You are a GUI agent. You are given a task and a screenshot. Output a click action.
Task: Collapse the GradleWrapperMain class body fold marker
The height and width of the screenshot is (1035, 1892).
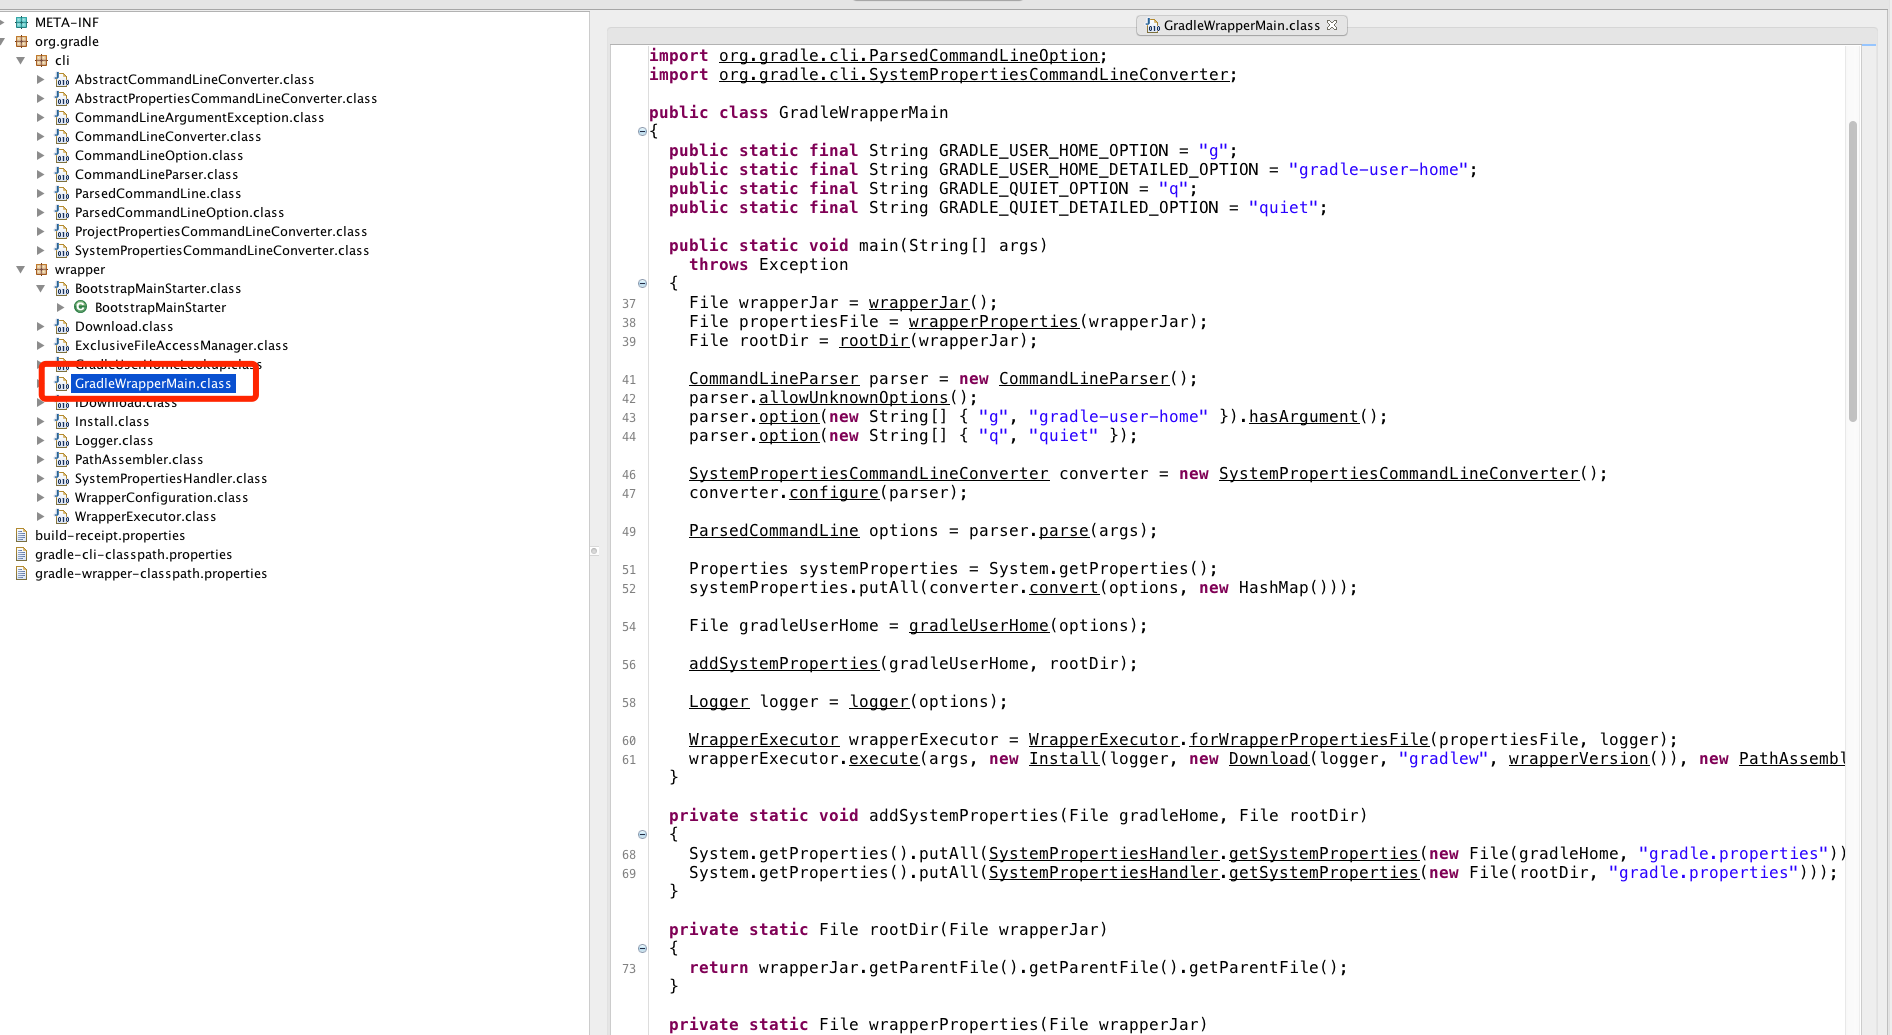coord(642,131)
